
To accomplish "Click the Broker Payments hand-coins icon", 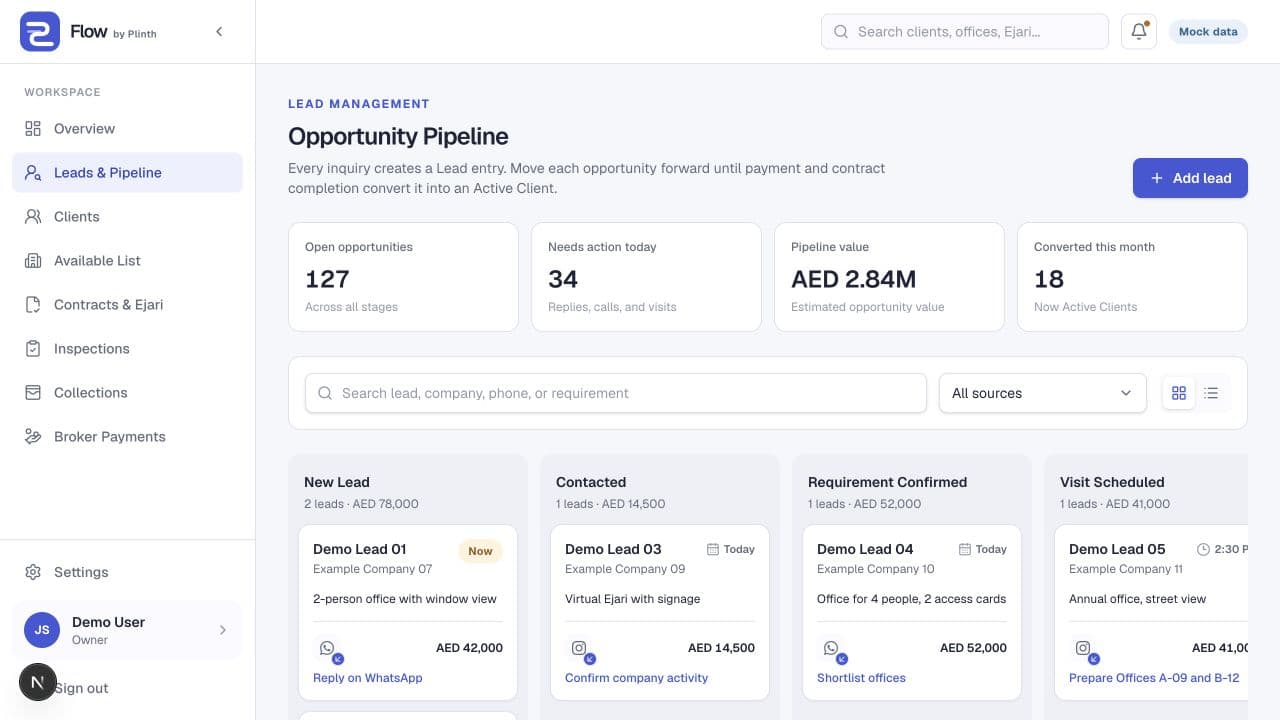I will (33, 436).
